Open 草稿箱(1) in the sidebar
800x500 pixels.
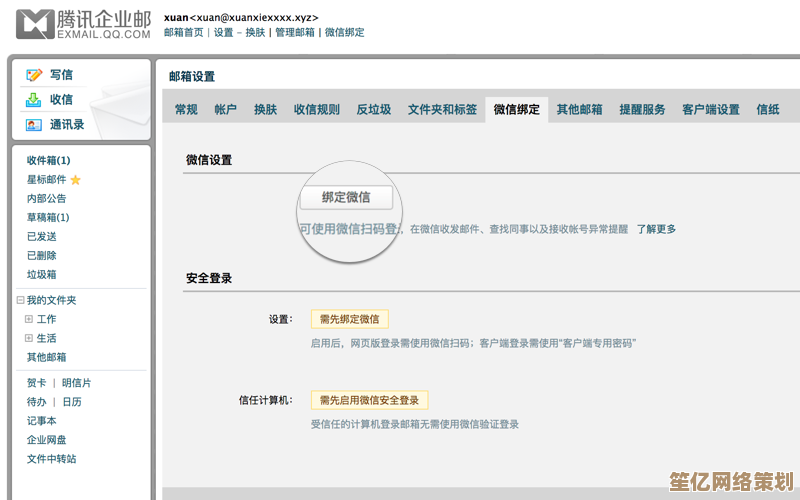(x=48, y=217)
